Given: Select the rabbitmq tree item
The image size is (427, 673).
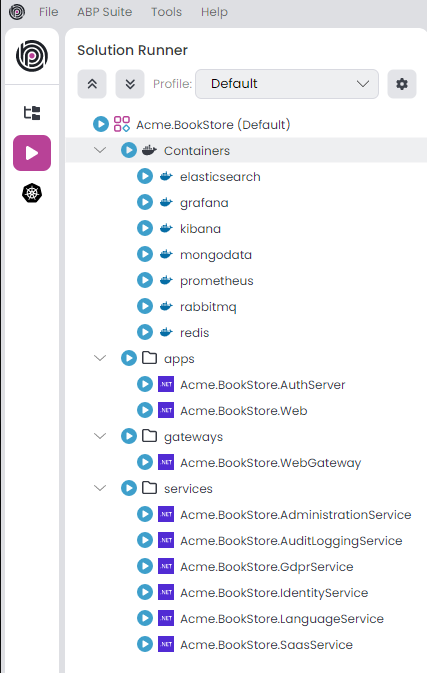Looking at the screenshot, I should tap(208, 307).
